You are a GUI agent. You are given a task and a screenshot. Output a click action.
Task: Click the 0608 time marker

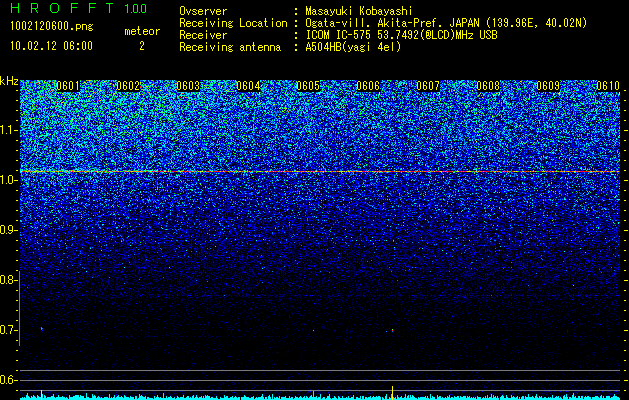point(488,86)
